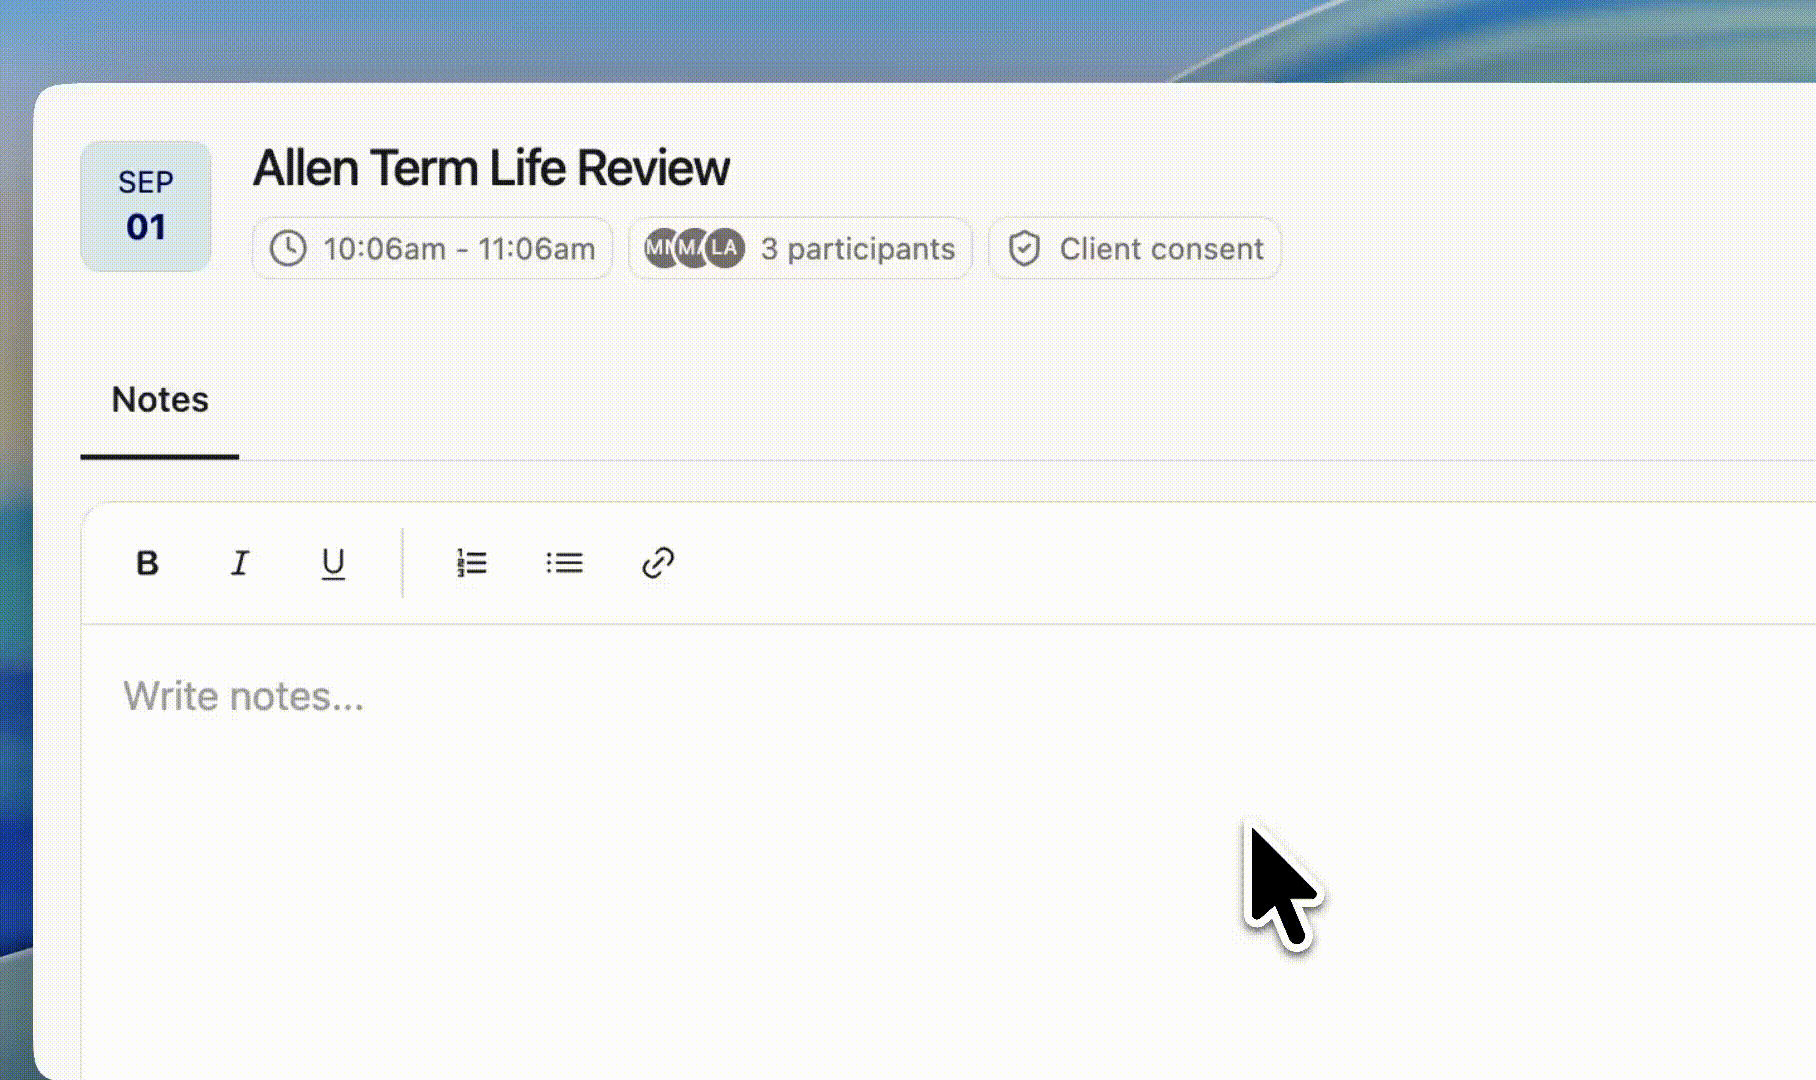This screenshot has height=1080, width=1816.
Task: Open the Notes tab
Action: coord(160,400)
